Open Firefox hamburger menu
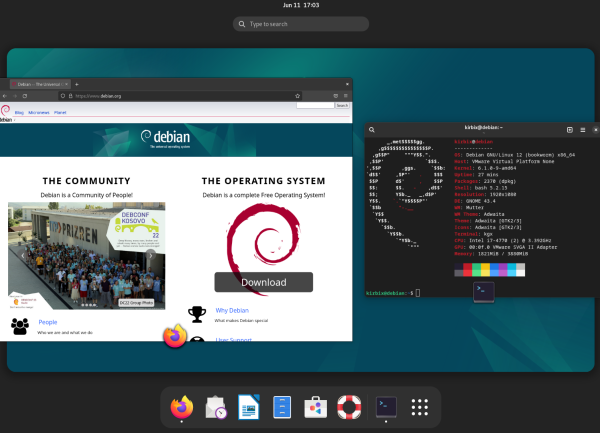This screenshot has height=433, width=600. point(346,96)
